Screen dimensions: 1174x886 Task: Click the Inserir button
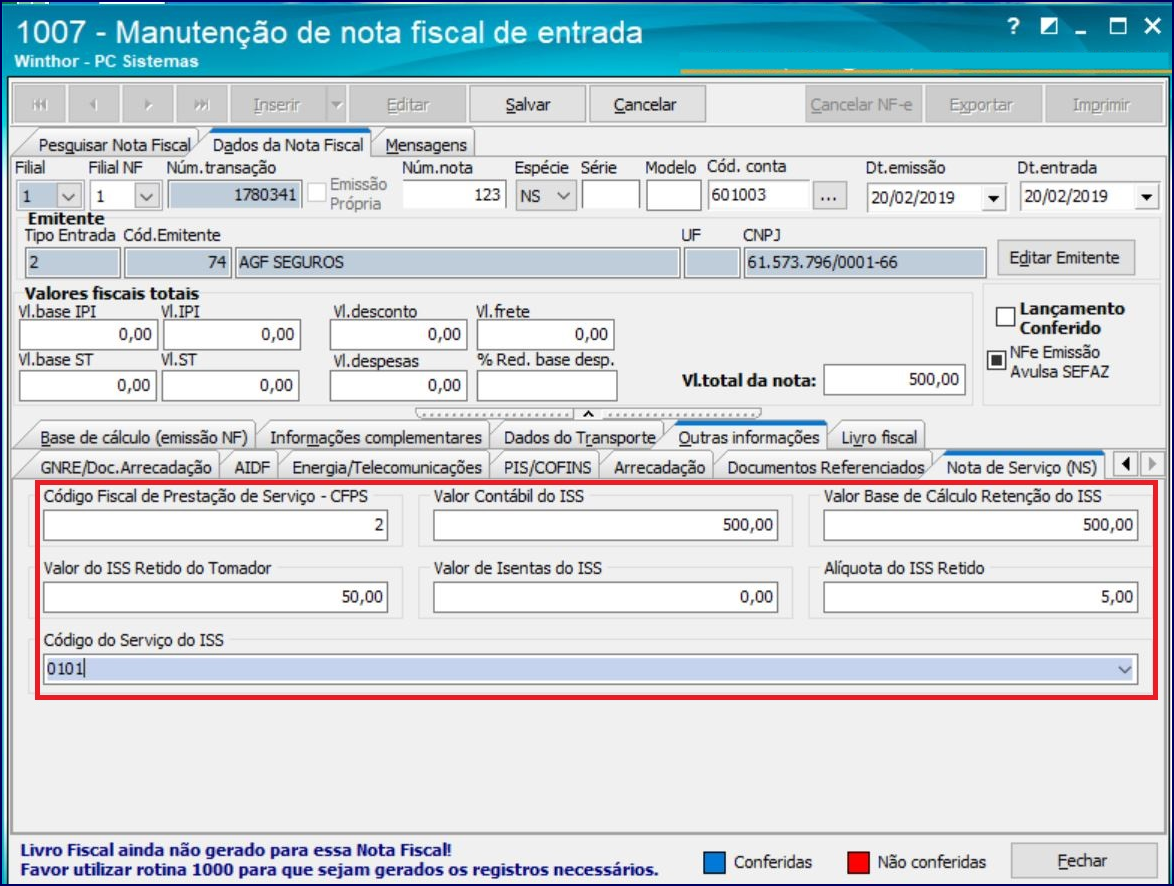tap(277, 104)
